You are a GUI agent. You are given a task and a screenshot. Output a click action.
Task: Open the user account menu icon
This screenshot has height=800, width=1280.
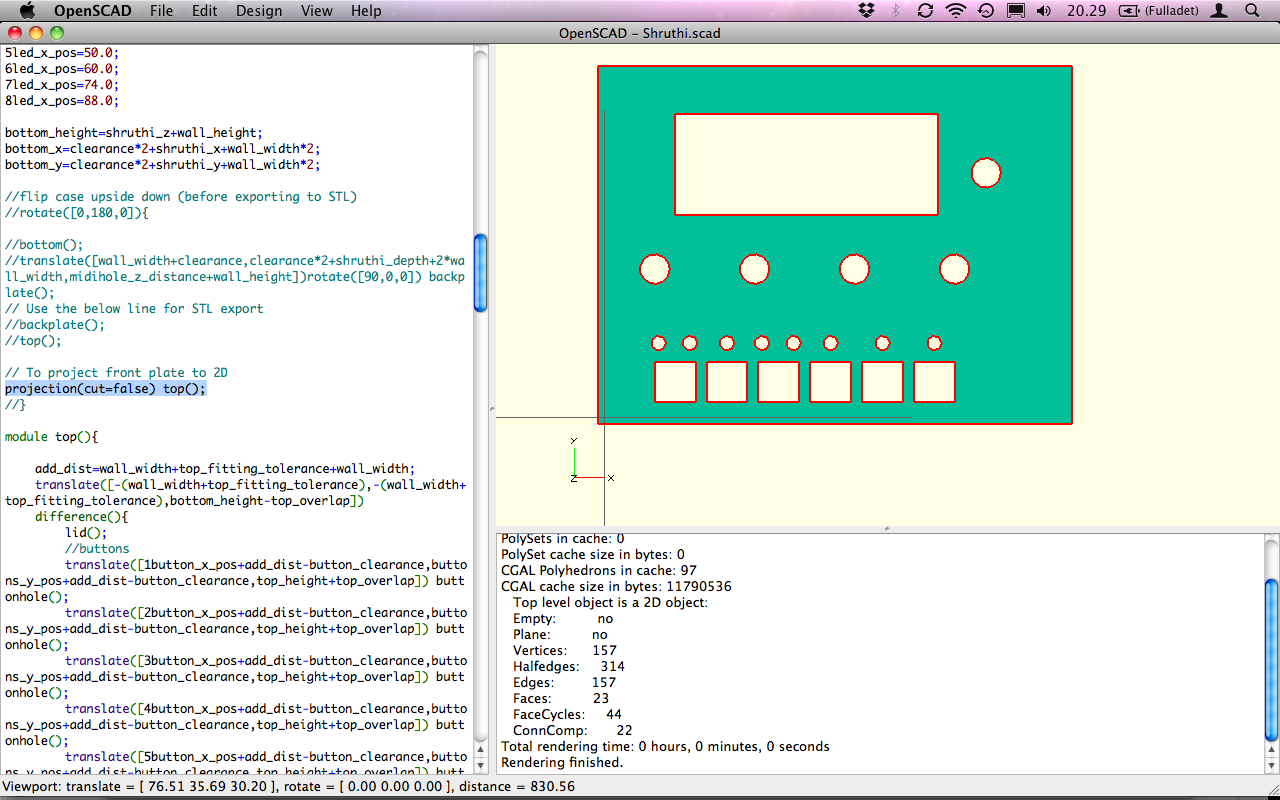(x=1219, y=11)
